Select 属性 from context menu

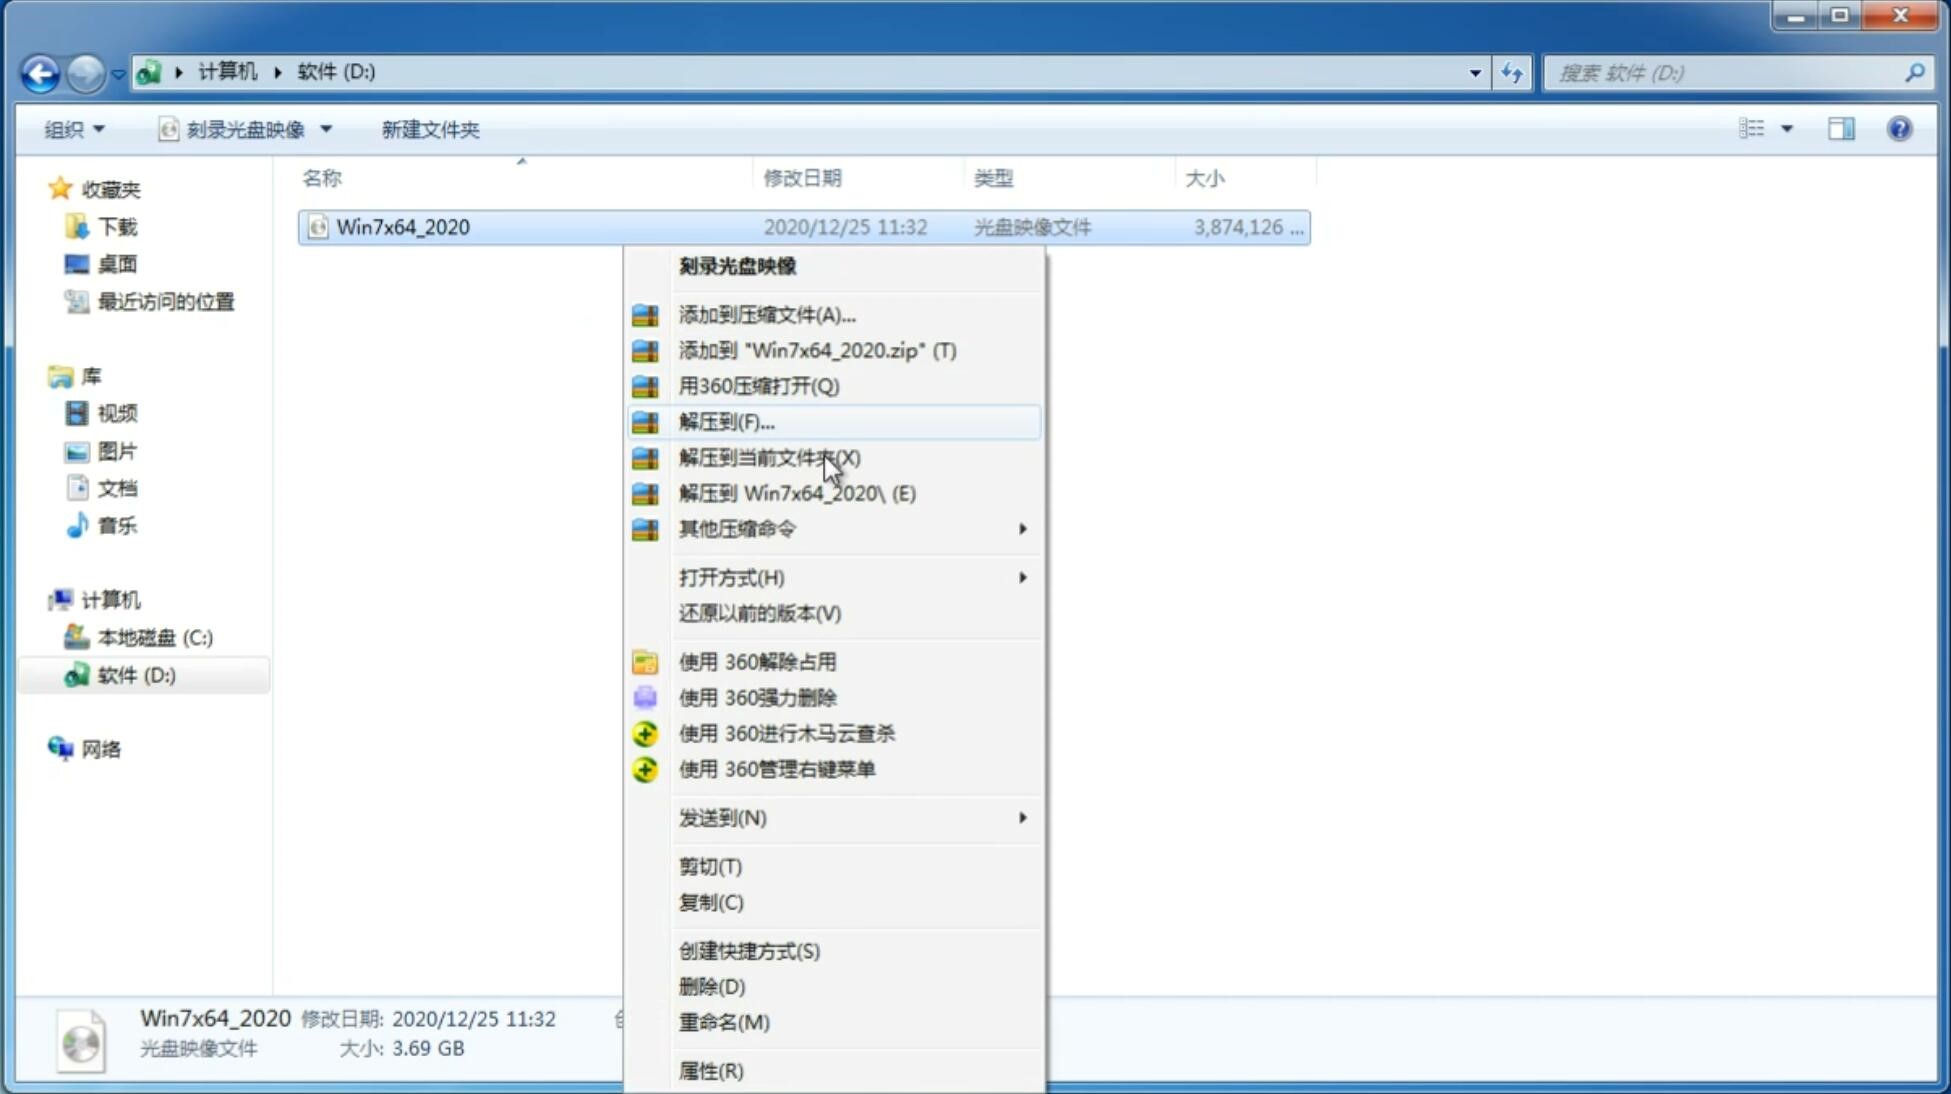(710, 1070)
